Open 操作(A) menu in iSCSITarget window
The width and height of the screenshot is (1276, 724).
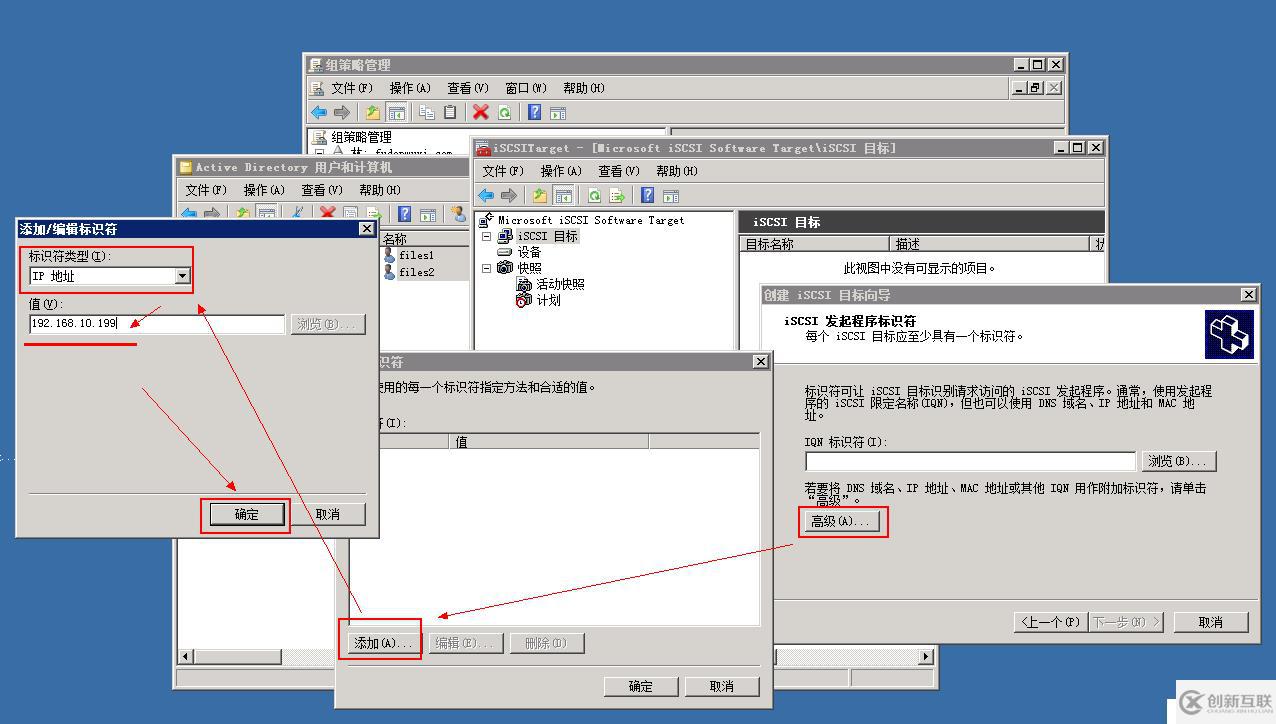(561, 171)
